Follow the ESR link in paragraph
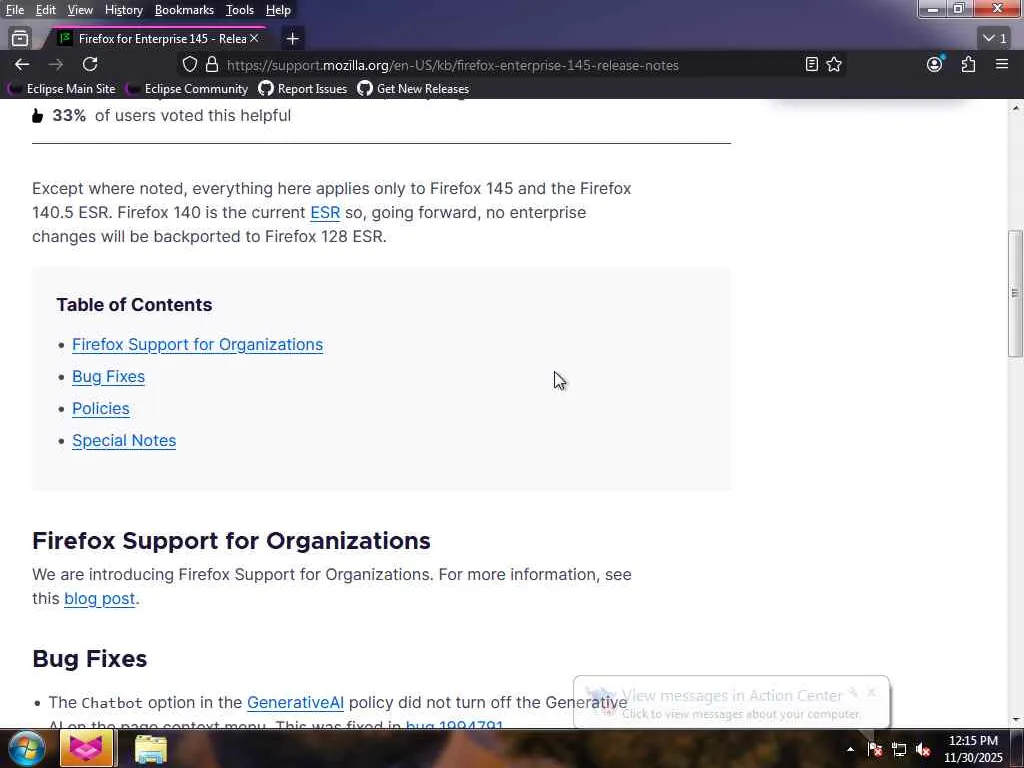 coord(325,212)
